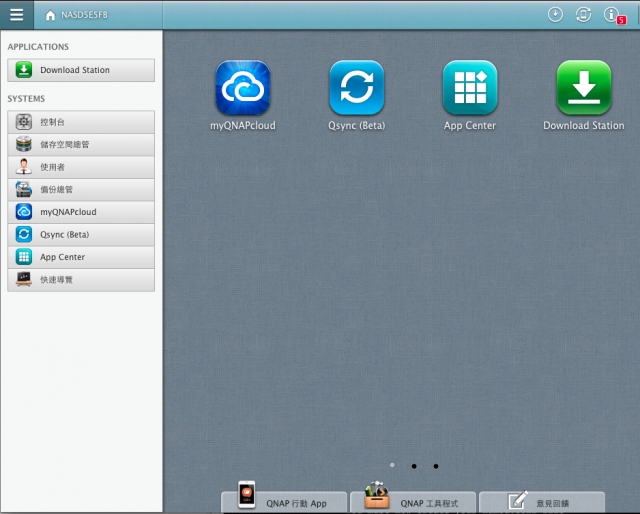Screen dimensions: 640x514
Task: Open QNAP 工具程式 utilities button
Action: (x=413, y=502)
